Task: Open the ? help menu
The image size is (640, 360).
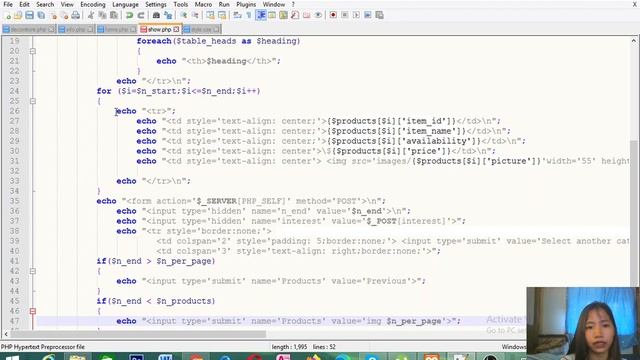Action: click(293, 4)
